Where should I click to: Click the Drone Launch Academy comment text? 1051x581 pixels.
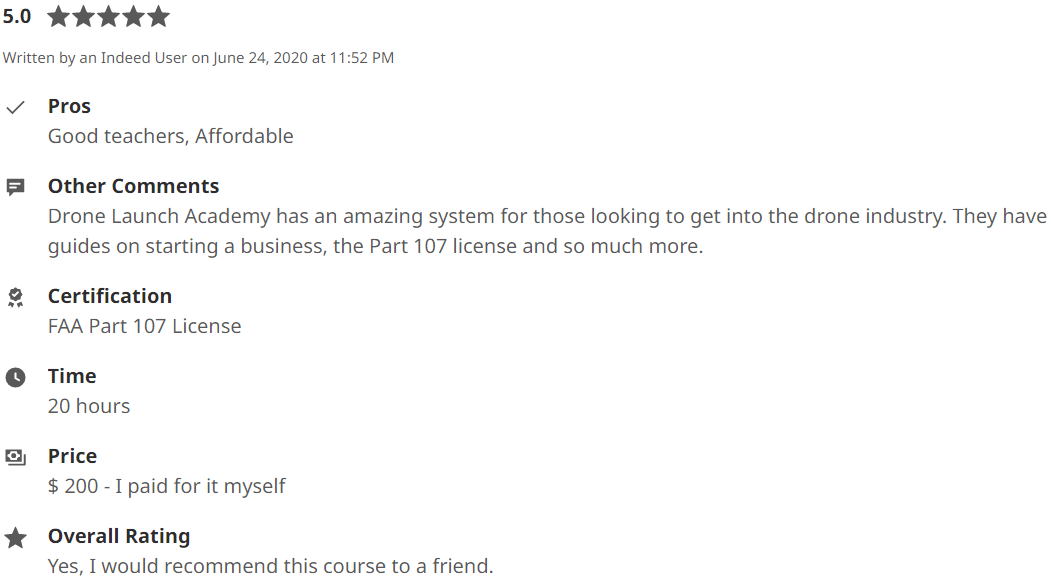[x=547, y=231]
